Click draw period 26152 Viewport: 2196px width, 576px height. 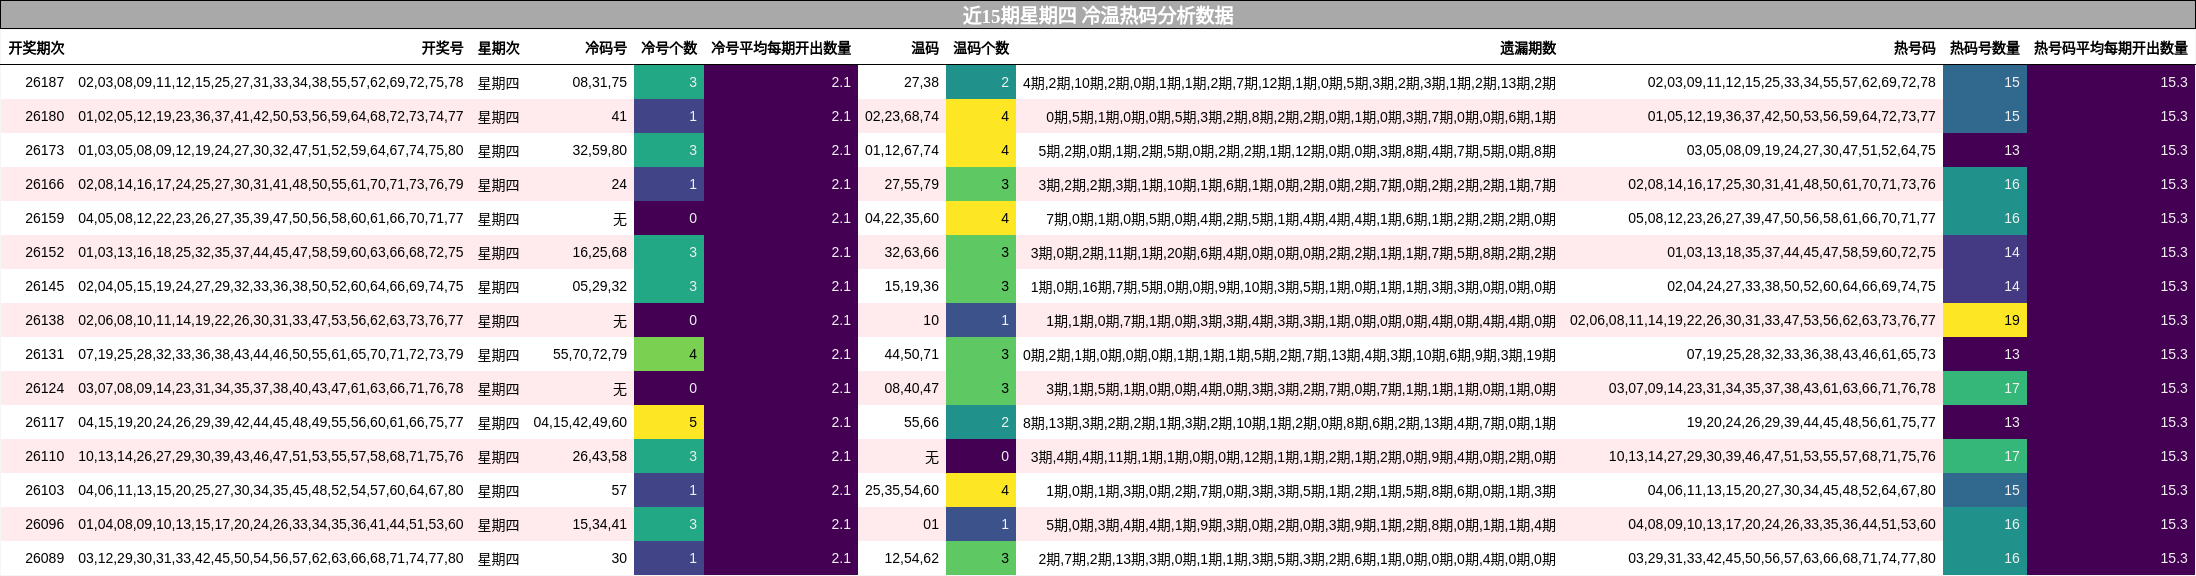pos(44,252)
